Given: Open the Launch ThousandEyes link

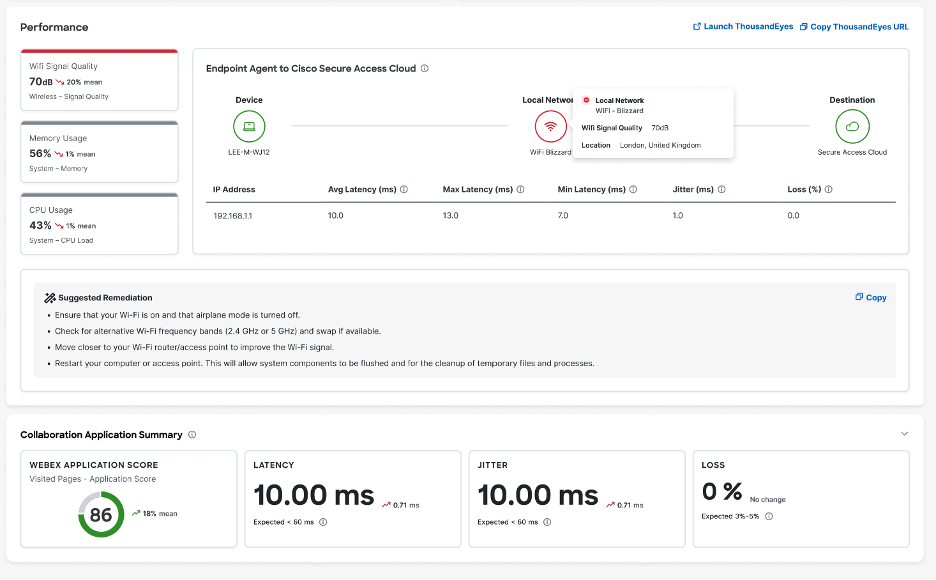Looking at the screenshot, I should click(x=741, y=27).
